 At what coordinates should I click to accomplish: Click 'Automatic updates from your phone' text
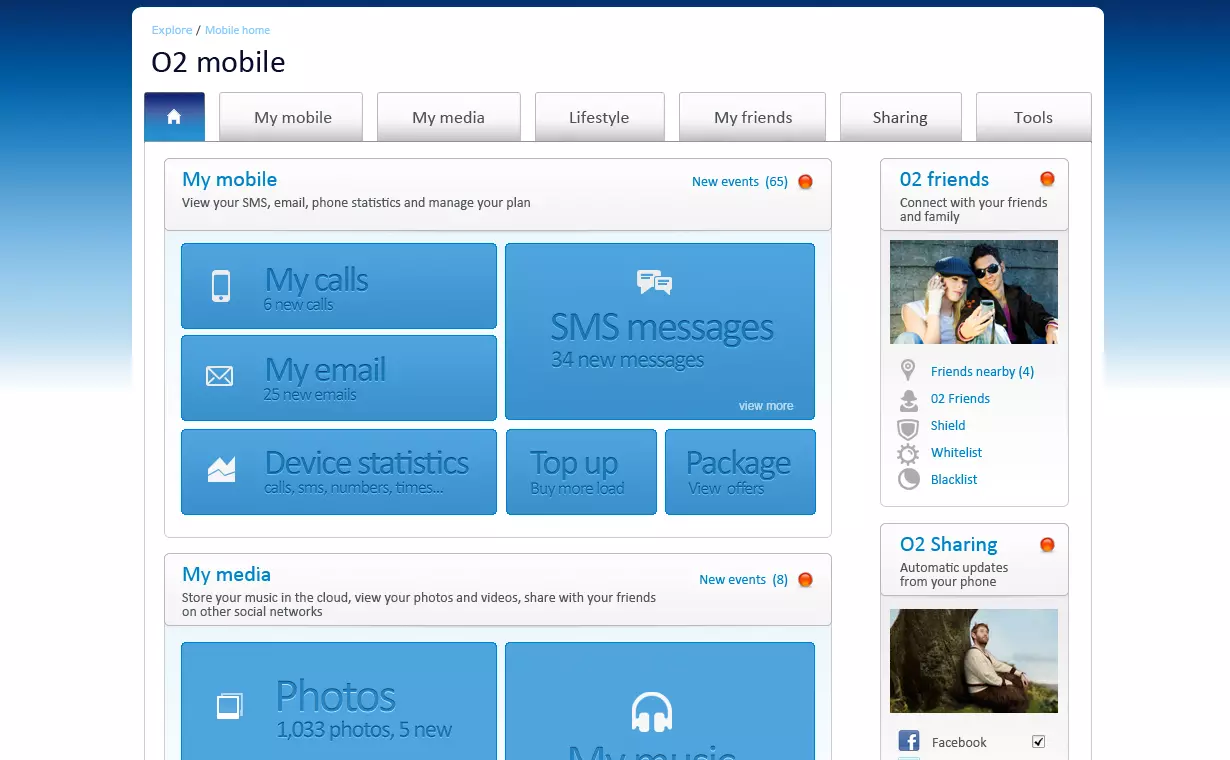click(954, 574)
